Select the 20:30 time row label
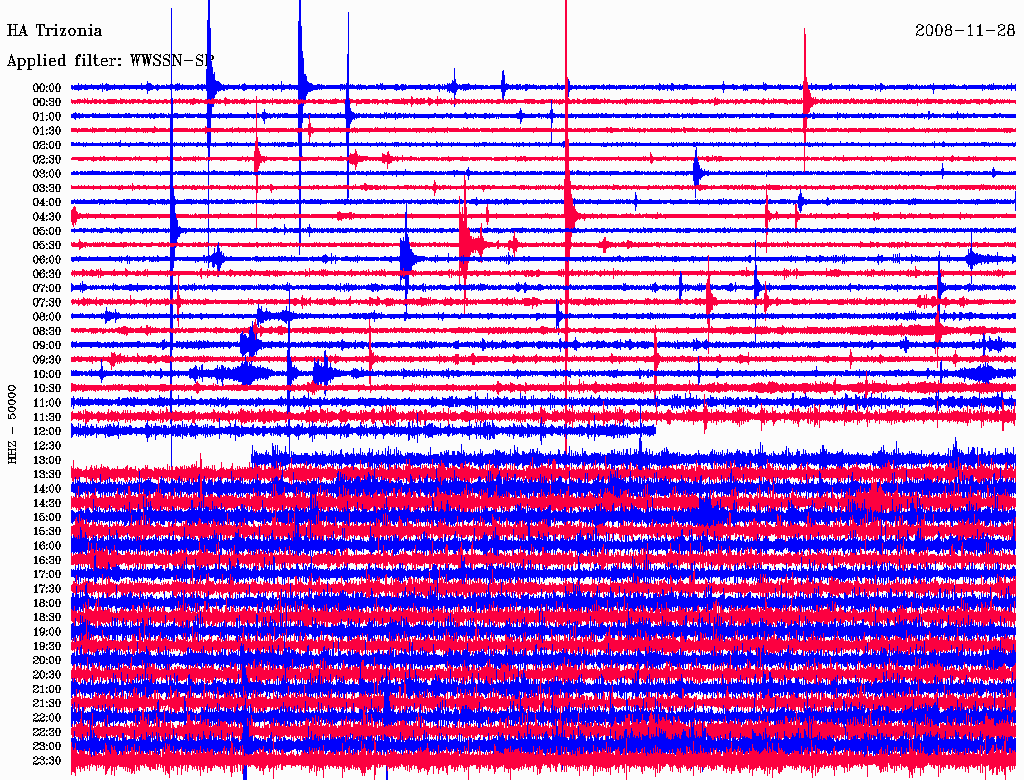Image resolution: width=1024 pixels, height=780 pixels. [x=47, y=675]
